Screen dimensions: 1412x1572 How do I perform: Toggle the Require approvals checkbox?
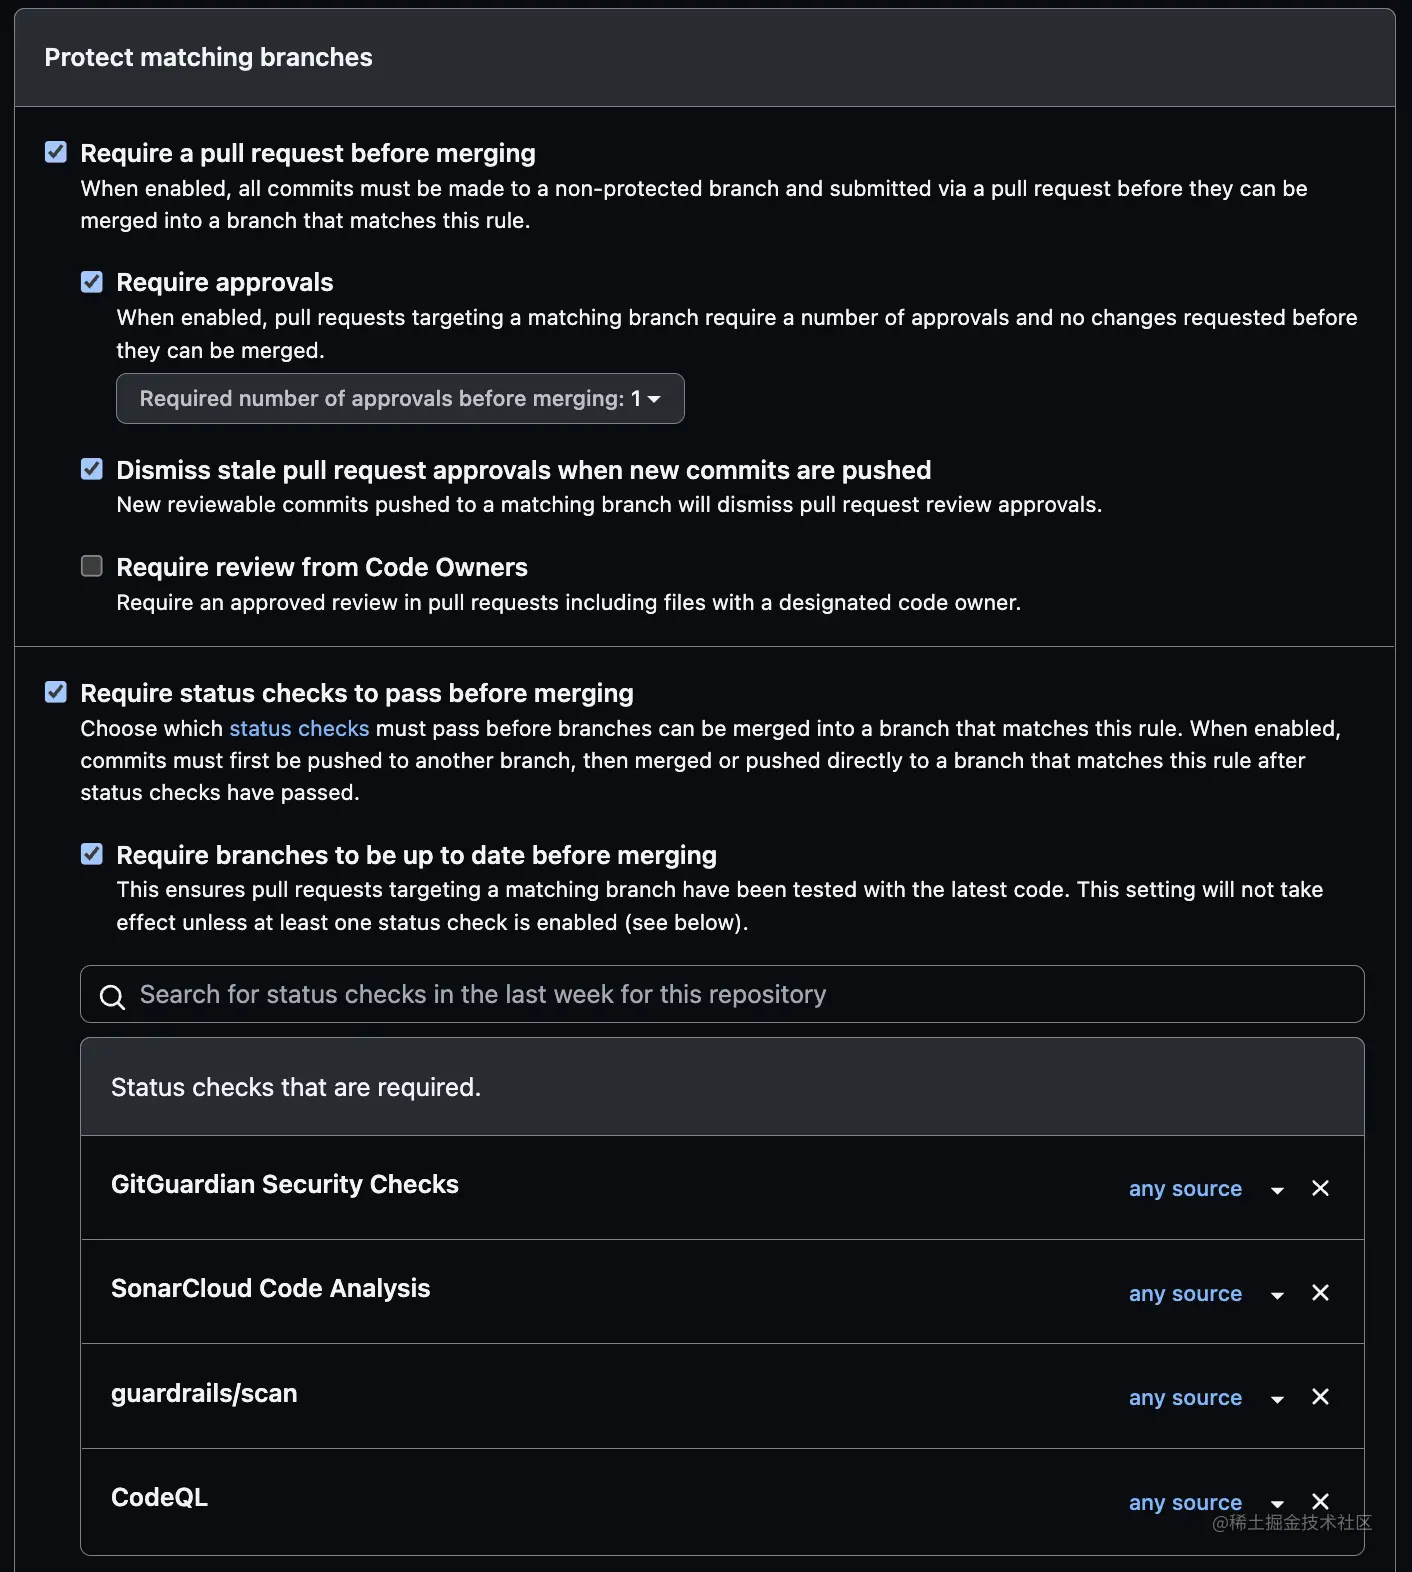tap(92, 282)
